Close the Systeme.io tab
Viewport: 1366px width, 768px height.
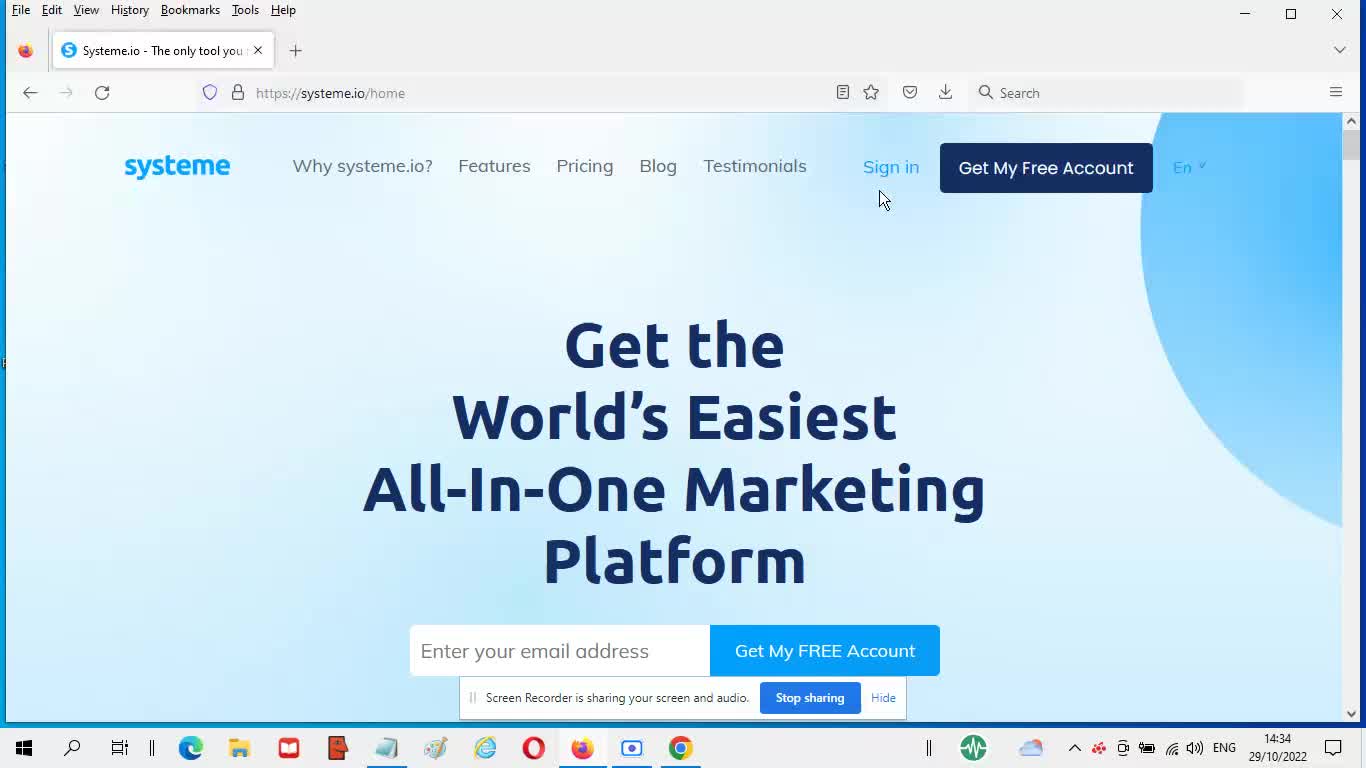coord(258,50)
